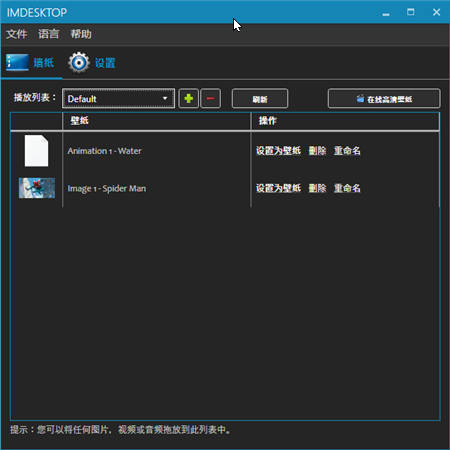Delete Animation 1 - Water via 删除
450x450 pixels.
point(317,151)
